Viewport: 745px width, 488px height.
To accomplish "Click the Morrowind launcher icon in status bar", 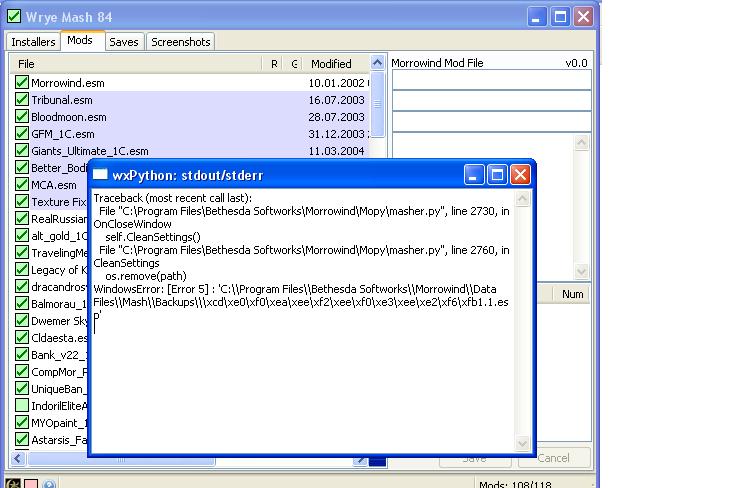I will (x=14, y=484).
